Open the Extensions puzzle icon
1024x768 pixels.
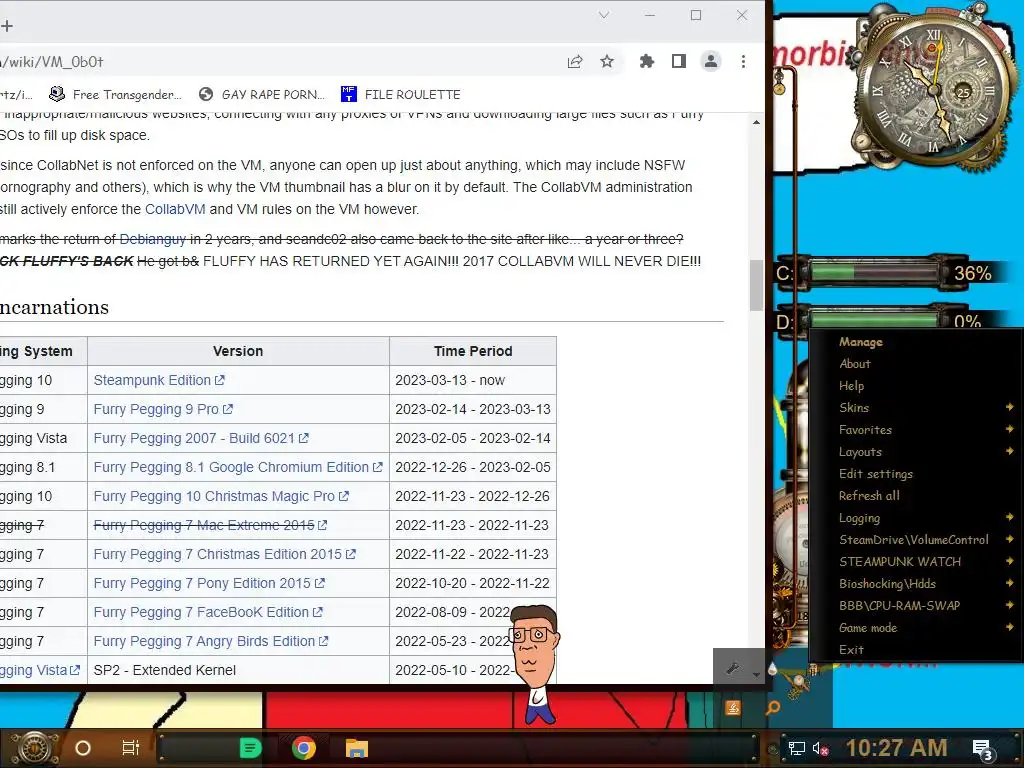647,61
